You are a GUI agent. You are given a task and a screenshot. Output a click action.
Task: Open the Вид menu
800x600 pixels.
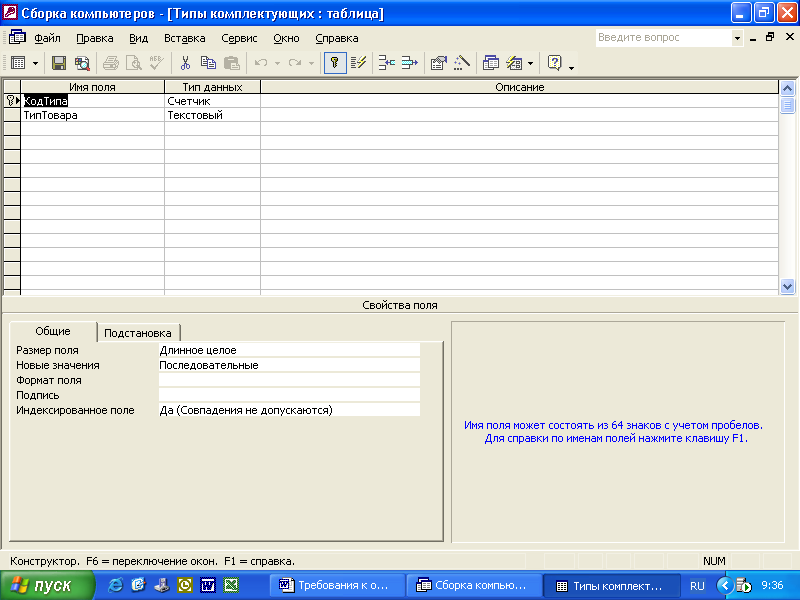click(138, 38)
